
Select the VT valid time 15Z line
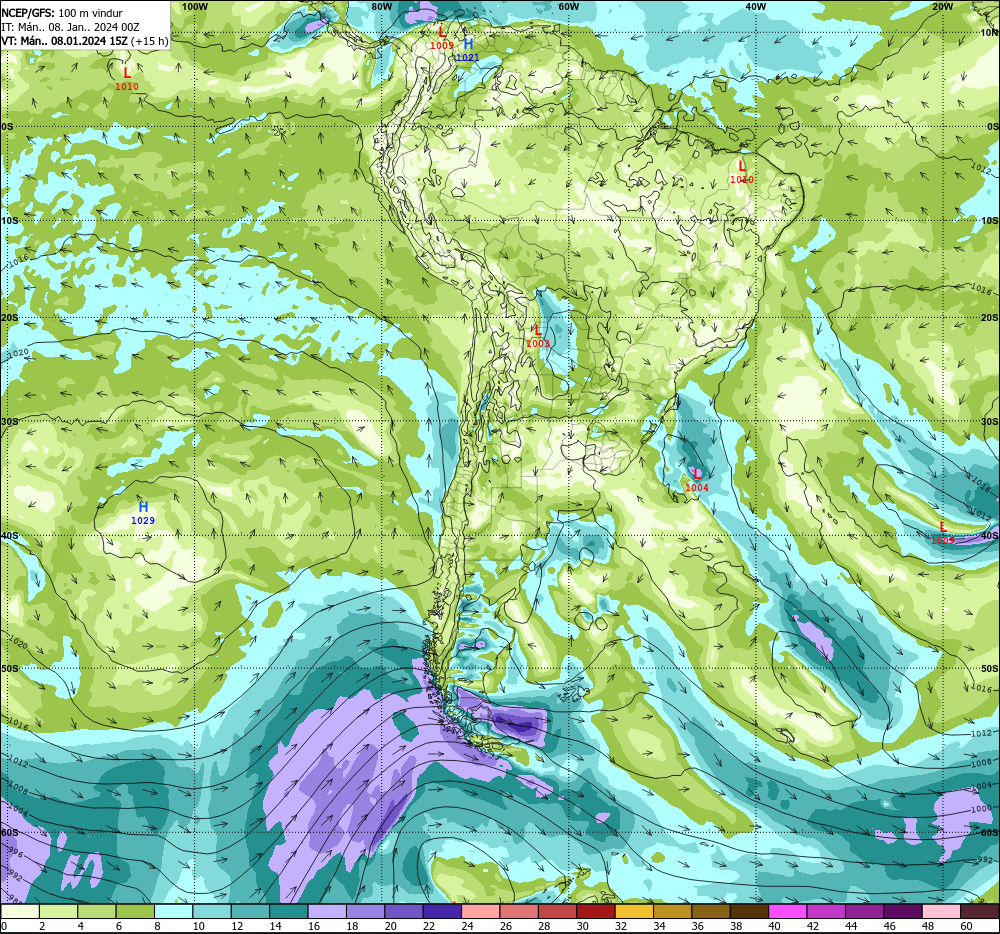65,41
